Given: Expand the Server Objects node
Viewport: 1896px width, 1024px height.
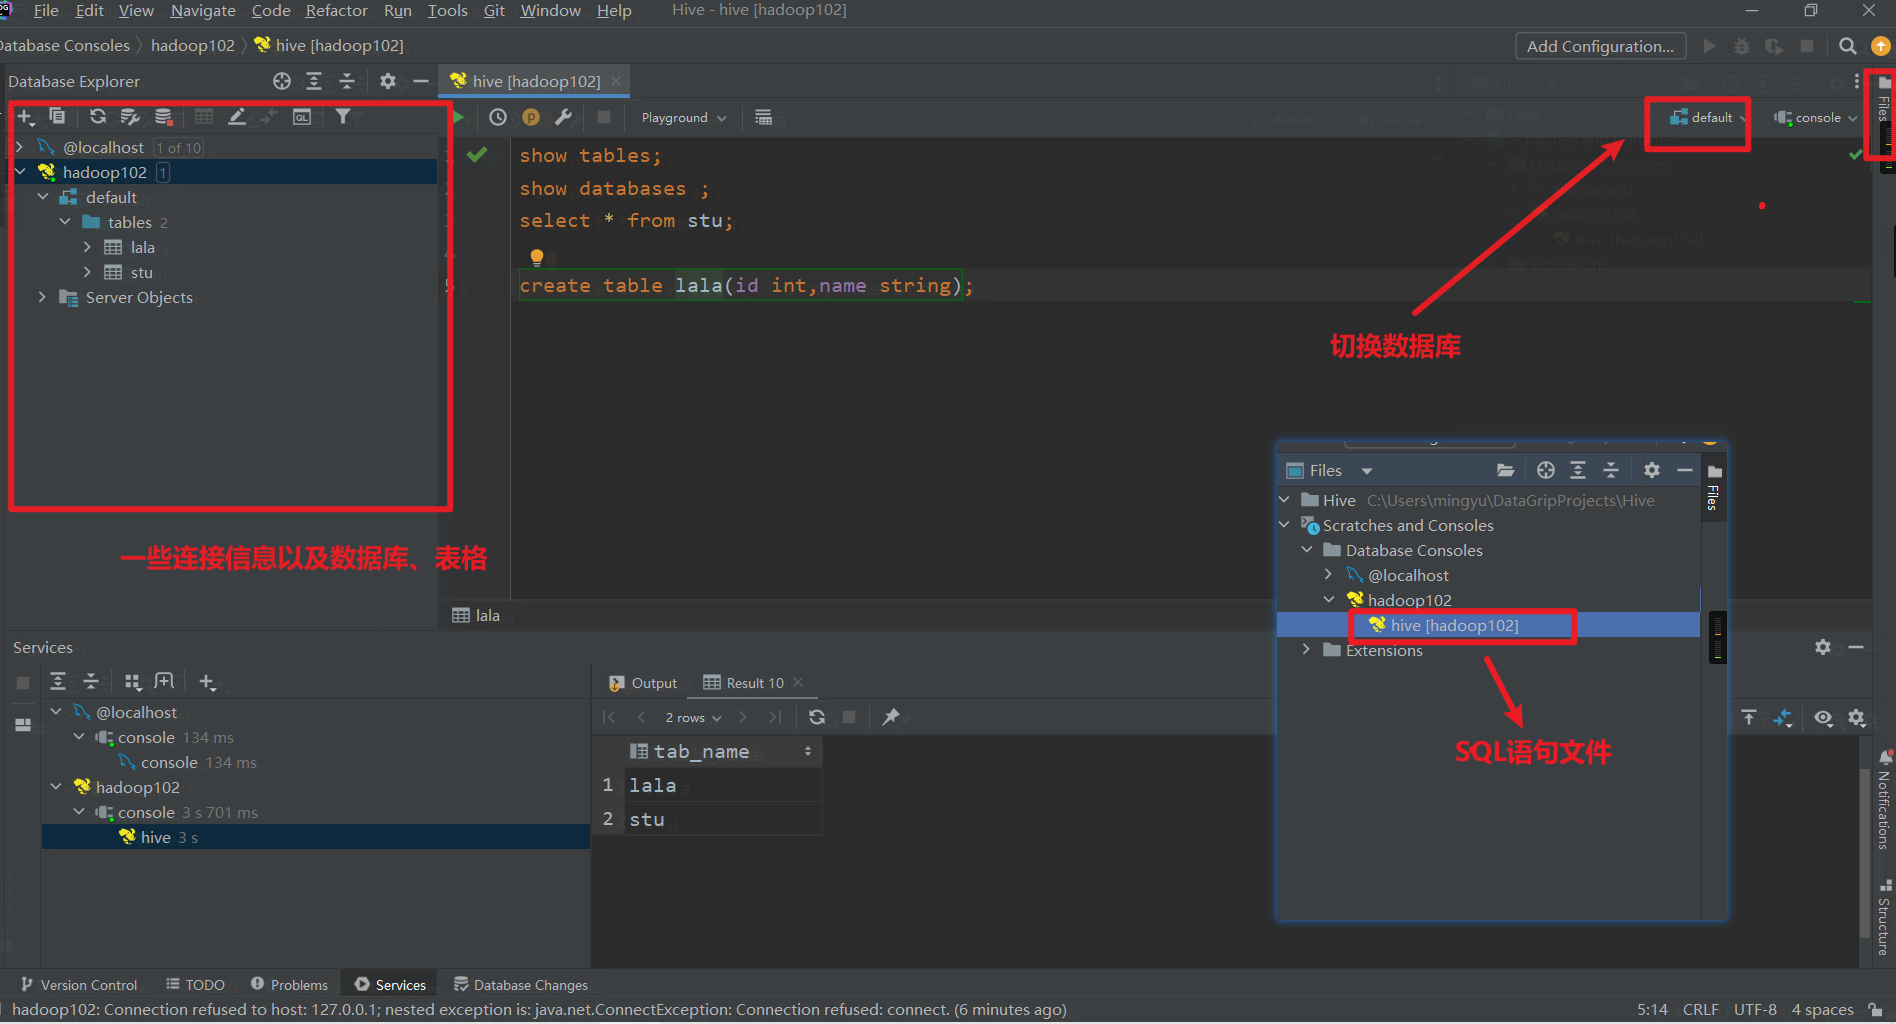Looking at the screenshot, I should coord(42,297).
